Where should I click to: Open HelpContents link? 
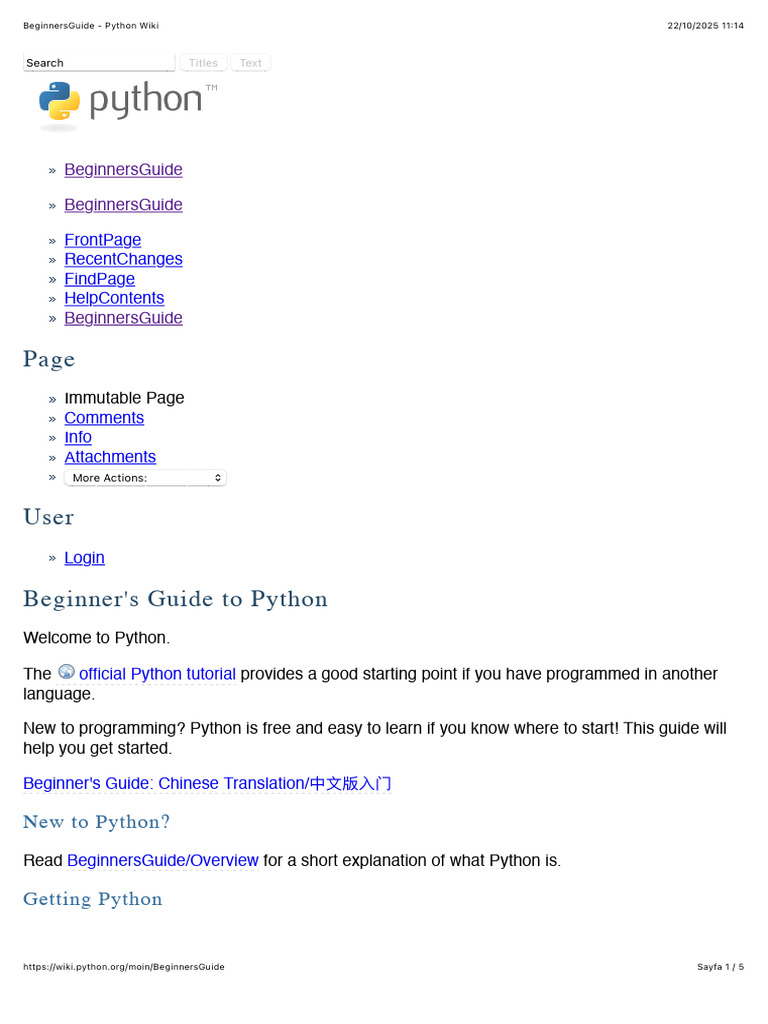(114, 298)
